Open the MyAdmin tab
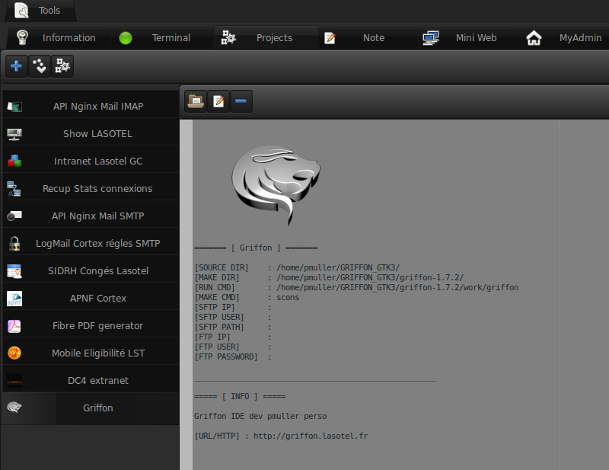Viewport: 609px width, 470px height. pos(565,38)
